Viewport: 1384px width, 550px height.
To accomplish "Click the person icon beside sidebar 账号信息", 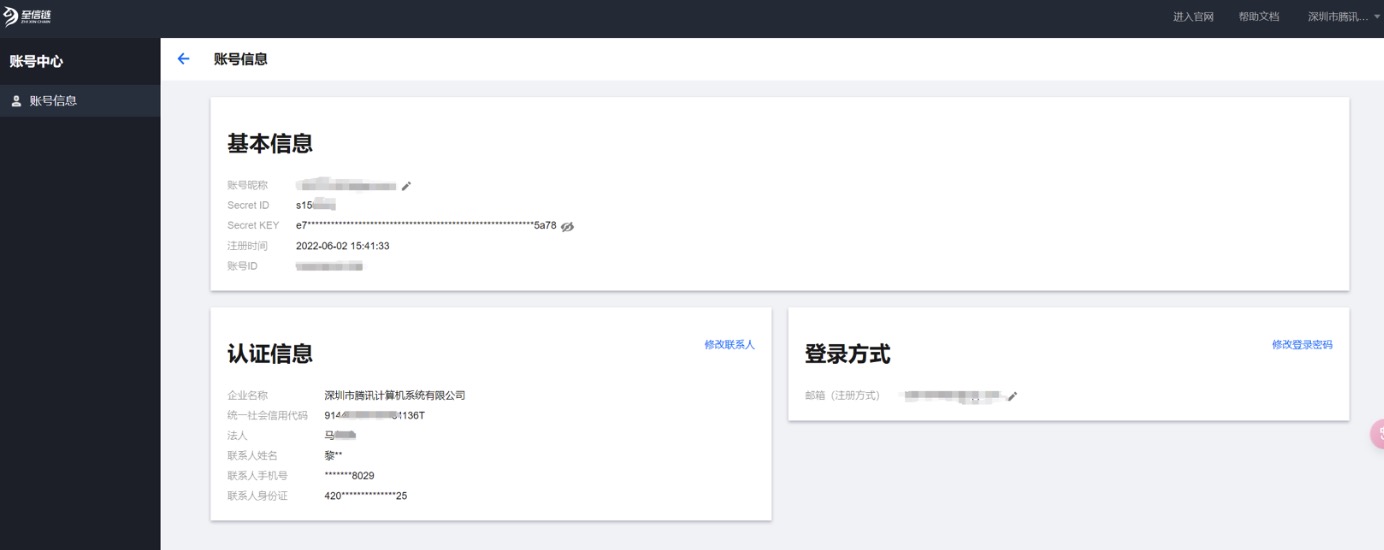I will click(x=16, y=101).
